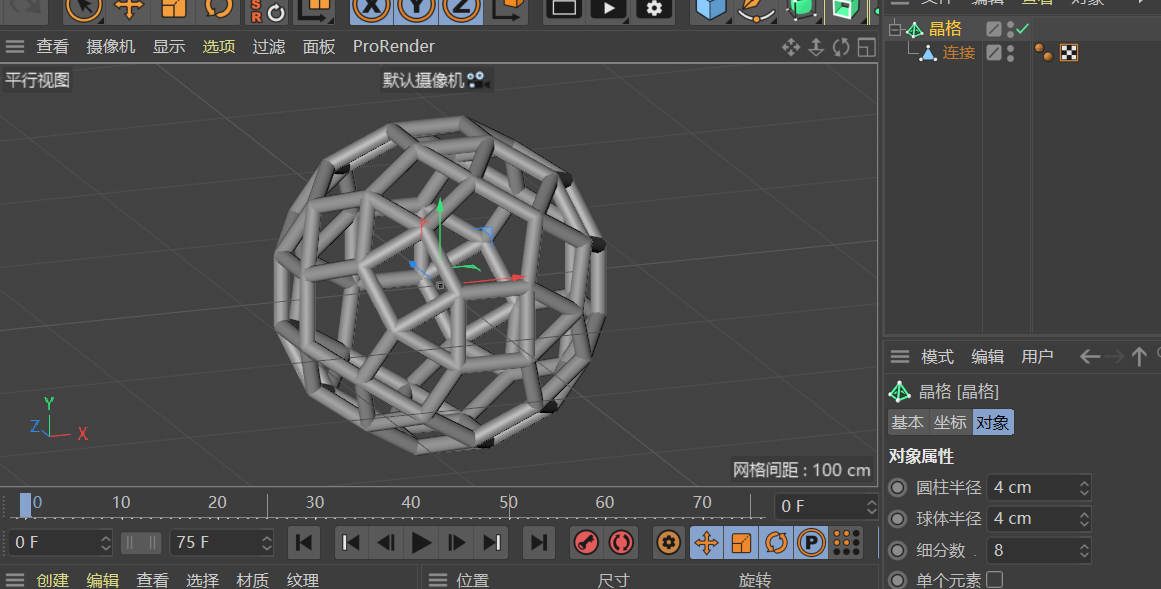Viewport: 1161px width, 589px height.
Task: Open the render settings gear icon
Action: 654,9
